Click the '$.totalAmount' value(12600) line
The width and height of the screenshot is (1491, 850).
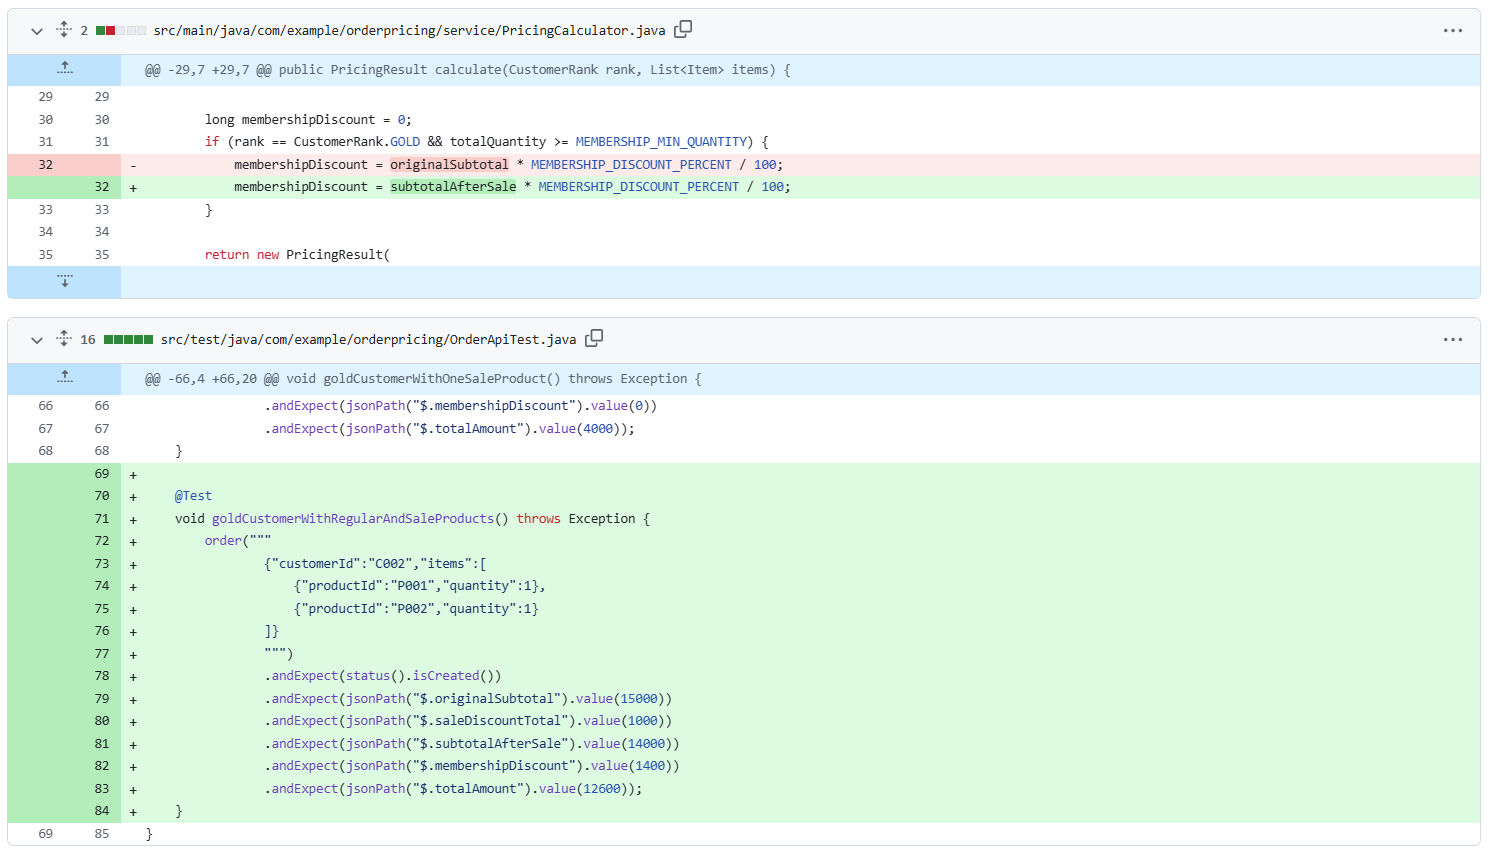pos(453,789)
